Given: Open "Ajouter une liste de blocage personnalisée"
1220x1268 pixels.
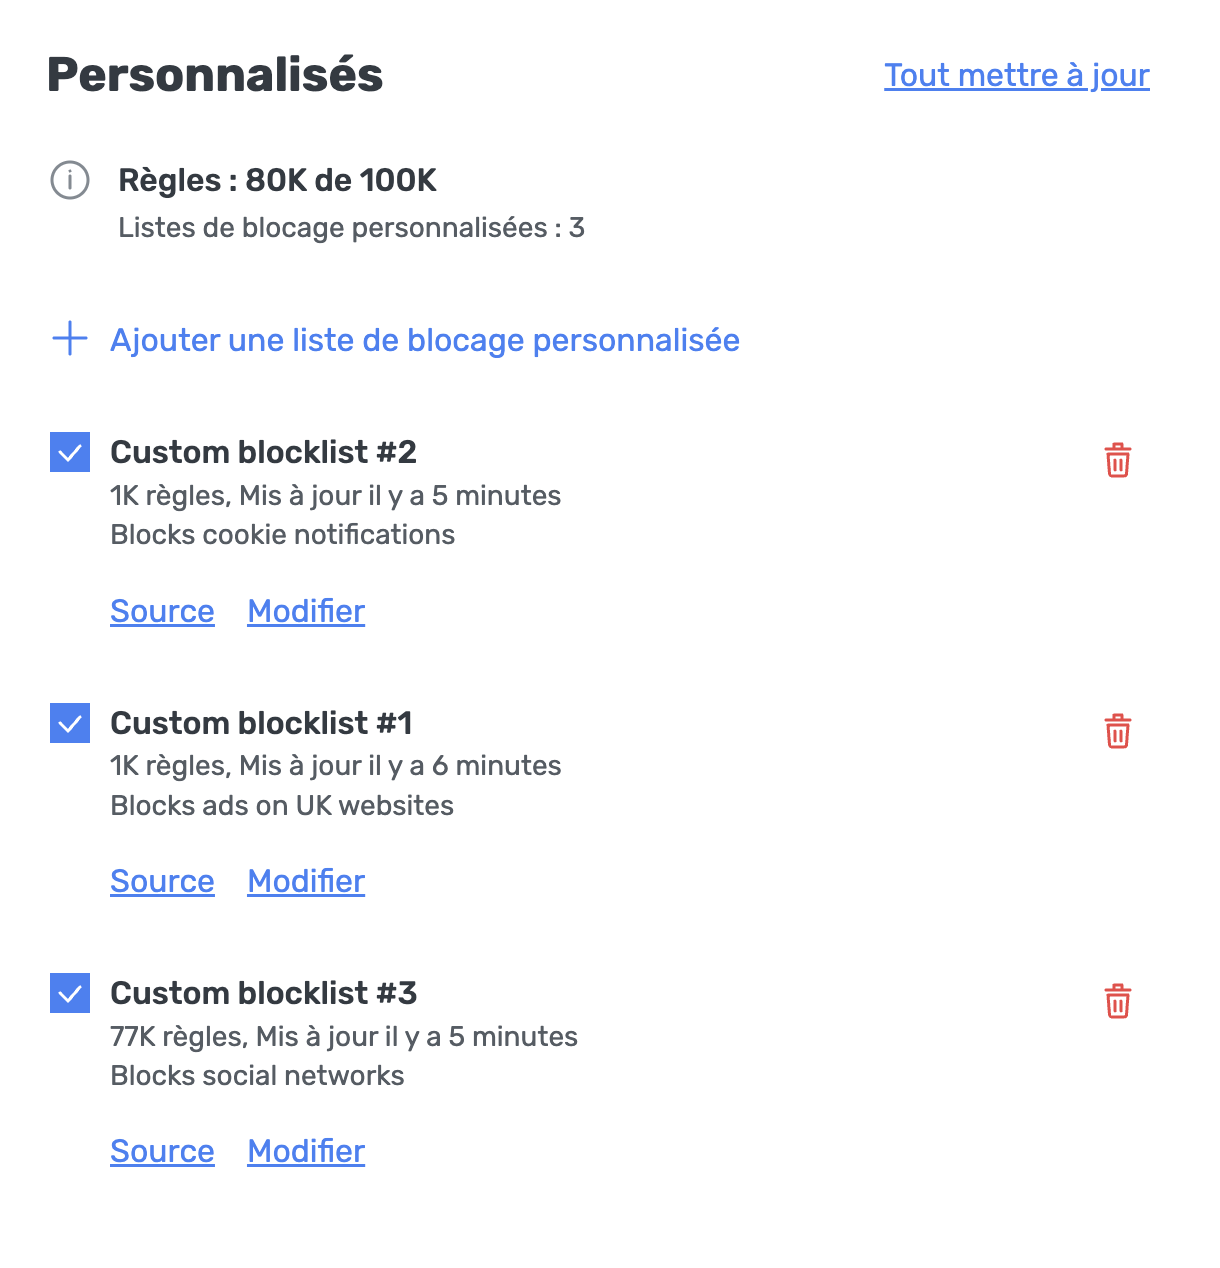Looking at the screenshot, I should [424, 340].
